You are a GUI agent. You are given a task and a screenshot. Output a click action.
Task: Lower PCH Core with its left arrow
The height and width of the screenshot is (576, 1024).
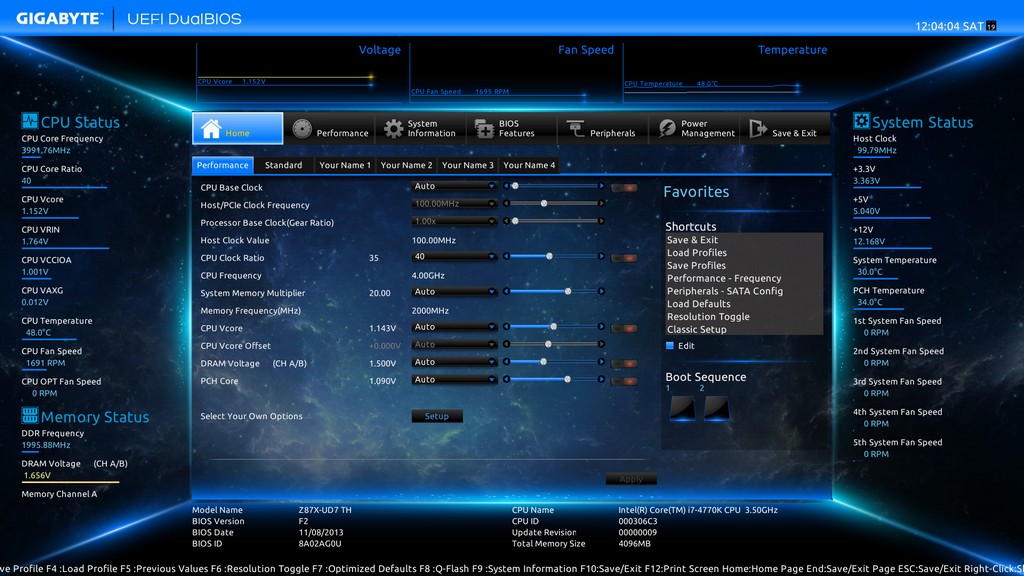506,379
